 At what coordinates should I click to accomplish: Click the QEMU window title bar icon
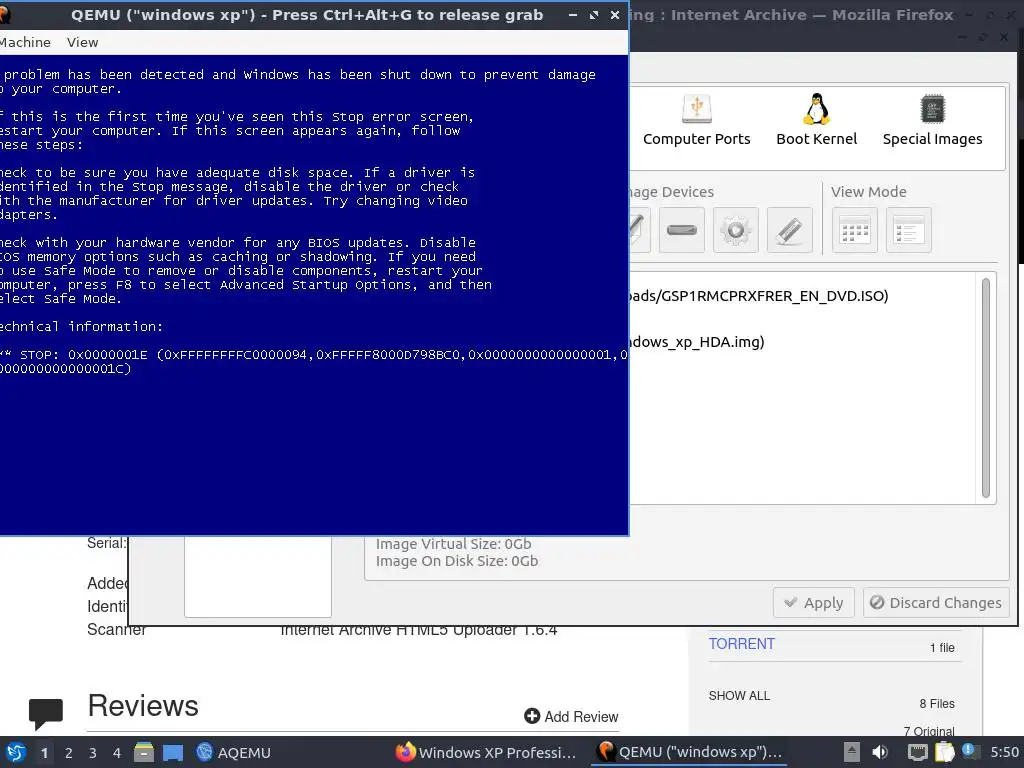[x=5, y=14]
